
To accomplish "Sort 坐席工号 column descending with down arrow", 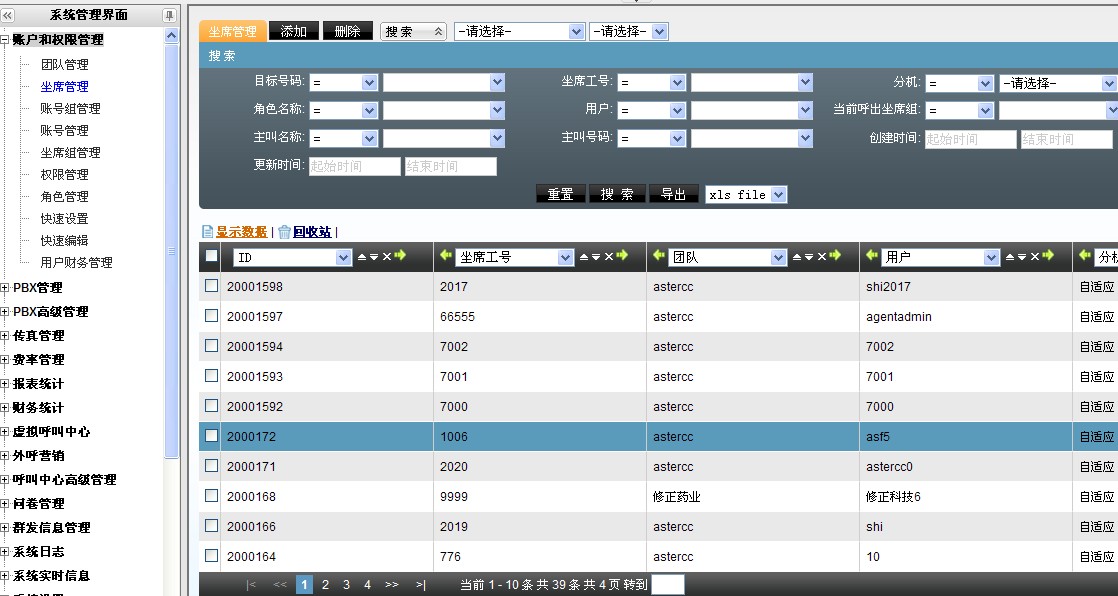I will tap(597, 257).
